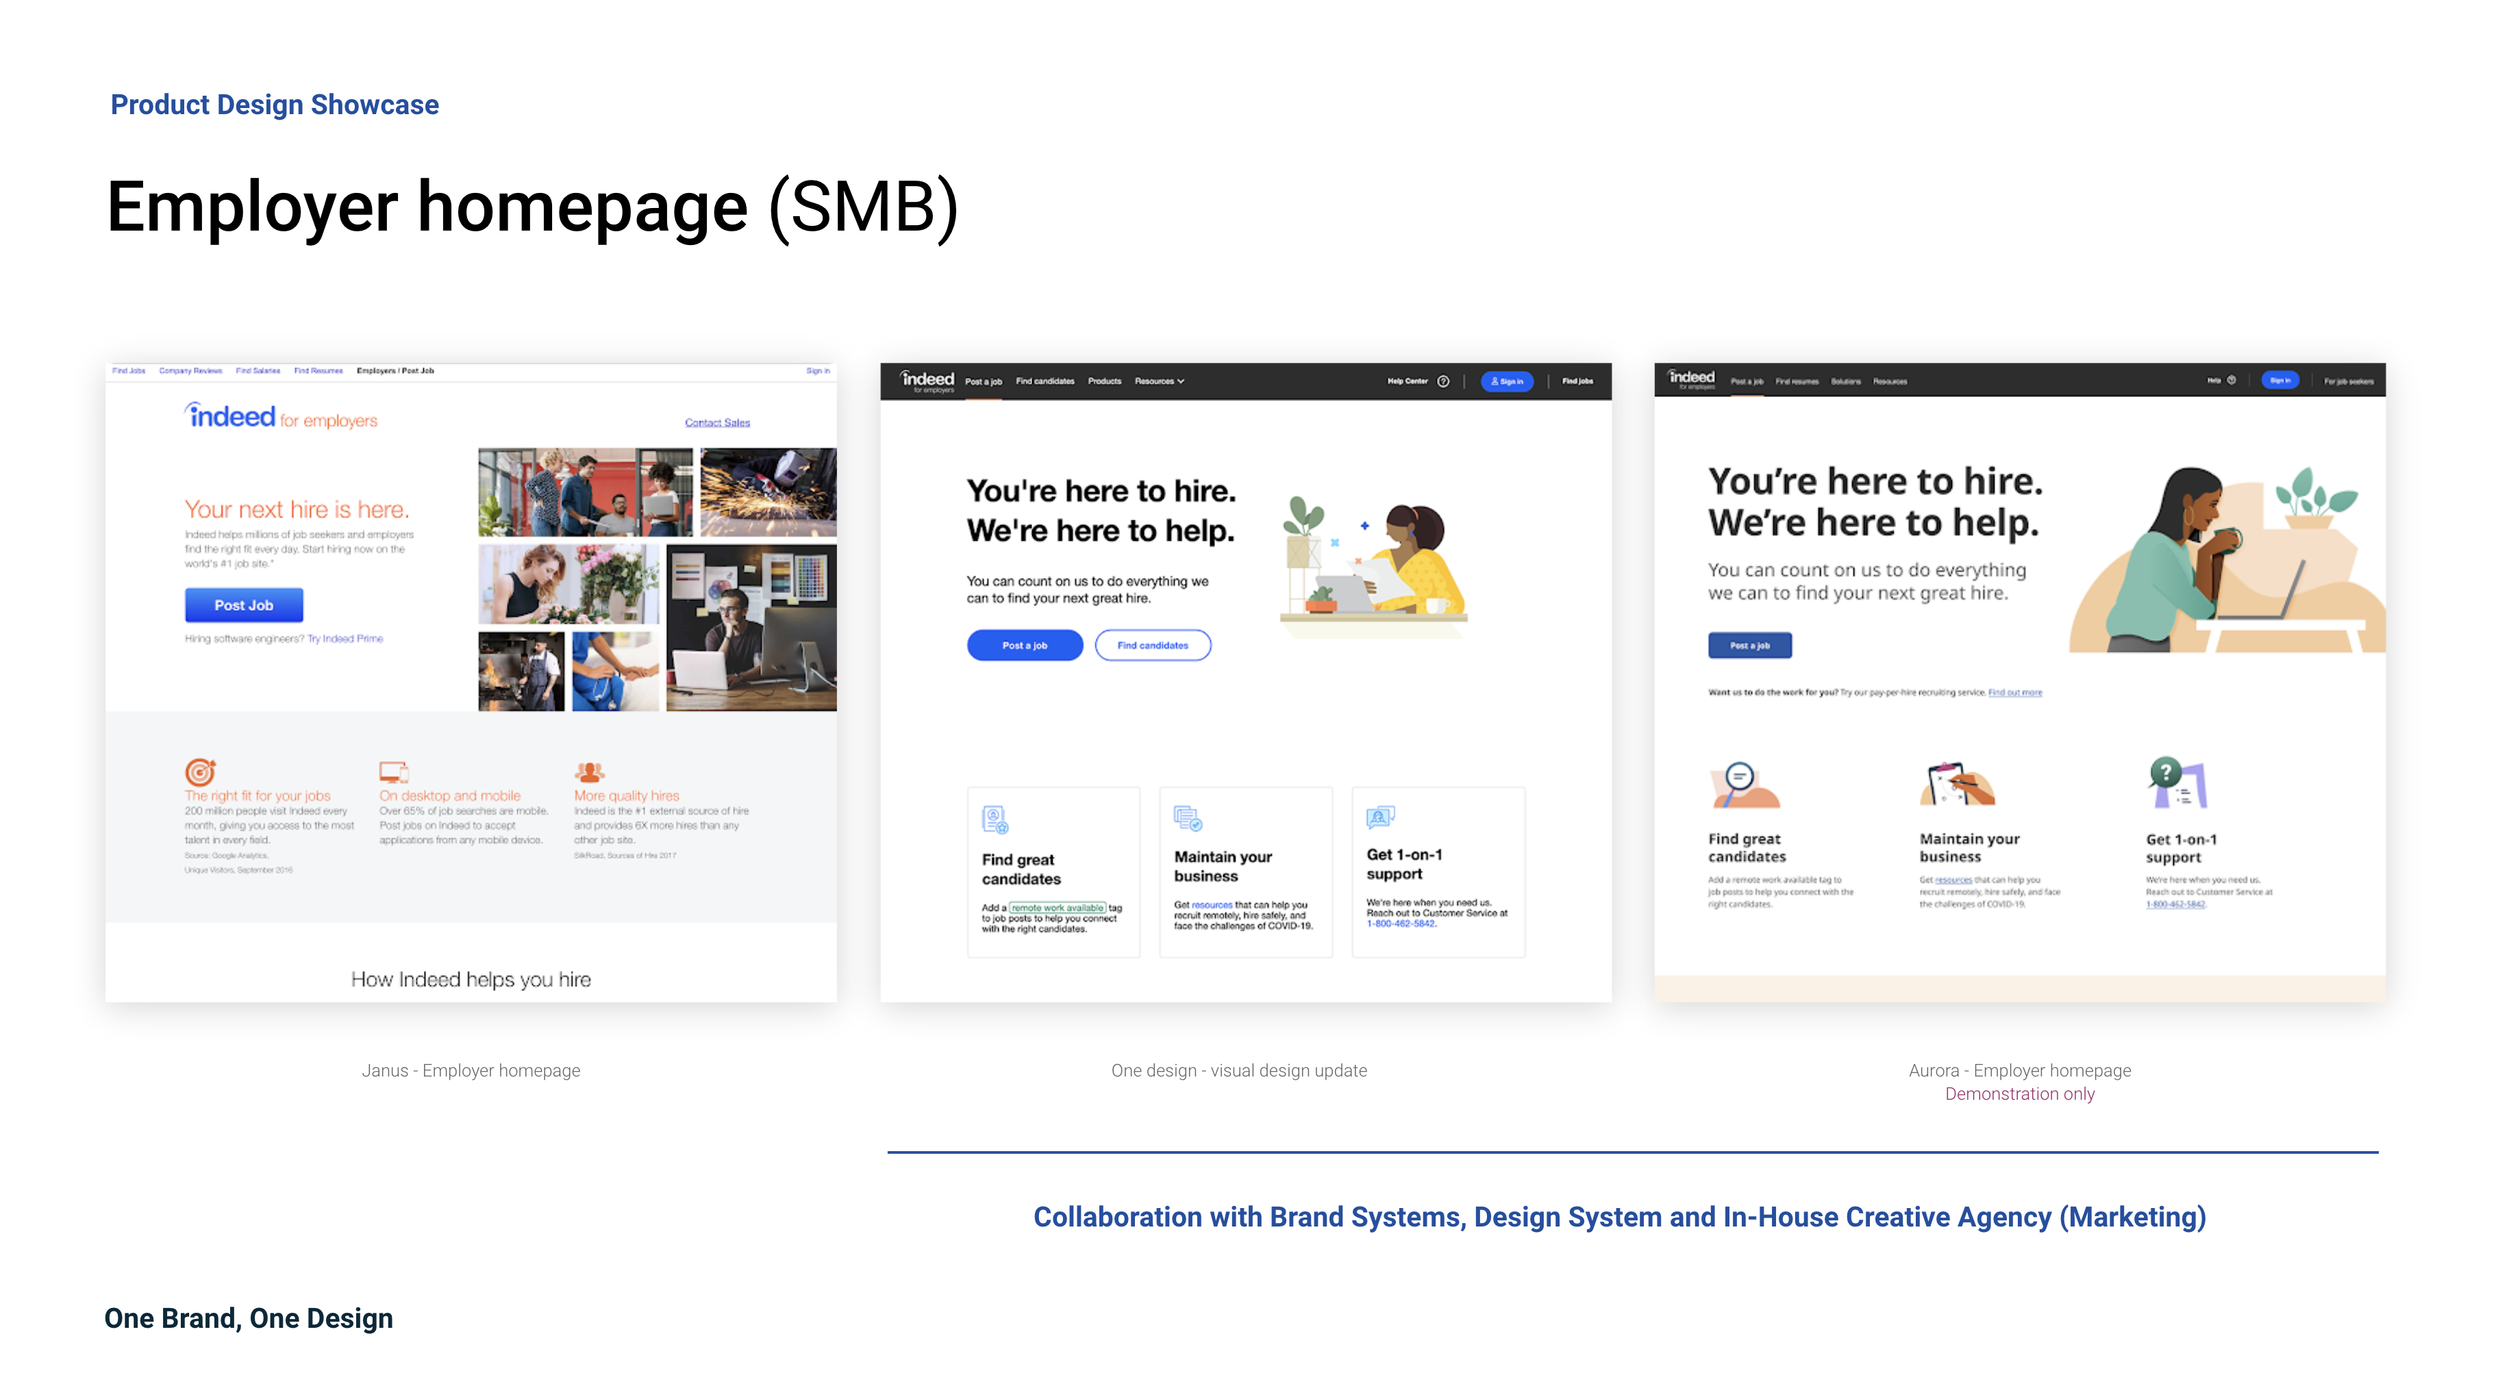The height and width of the screenshot is (1379, 2500).
Task: Click 'Sign in' button in One design header
Action: point(1507,381)
